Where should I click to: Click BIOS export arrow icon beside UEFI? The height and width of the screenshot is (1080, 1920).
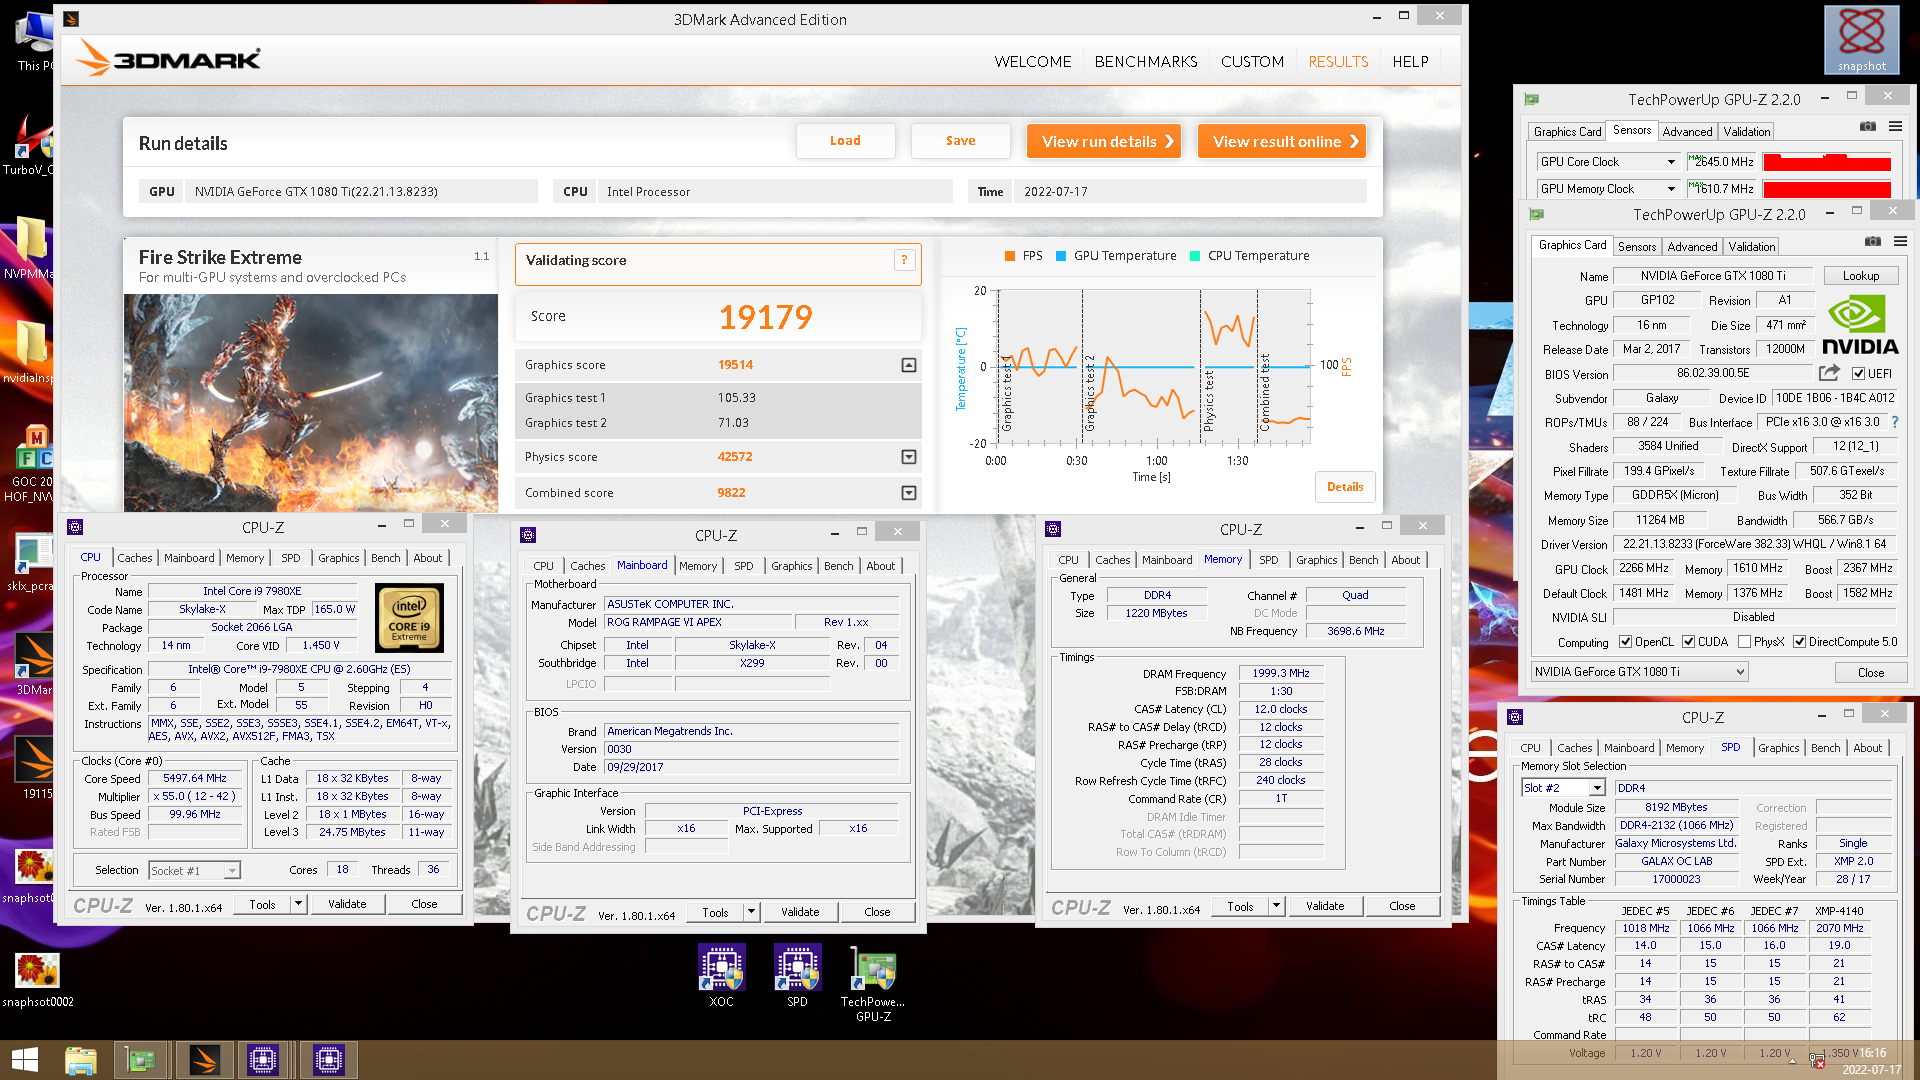1829,373
